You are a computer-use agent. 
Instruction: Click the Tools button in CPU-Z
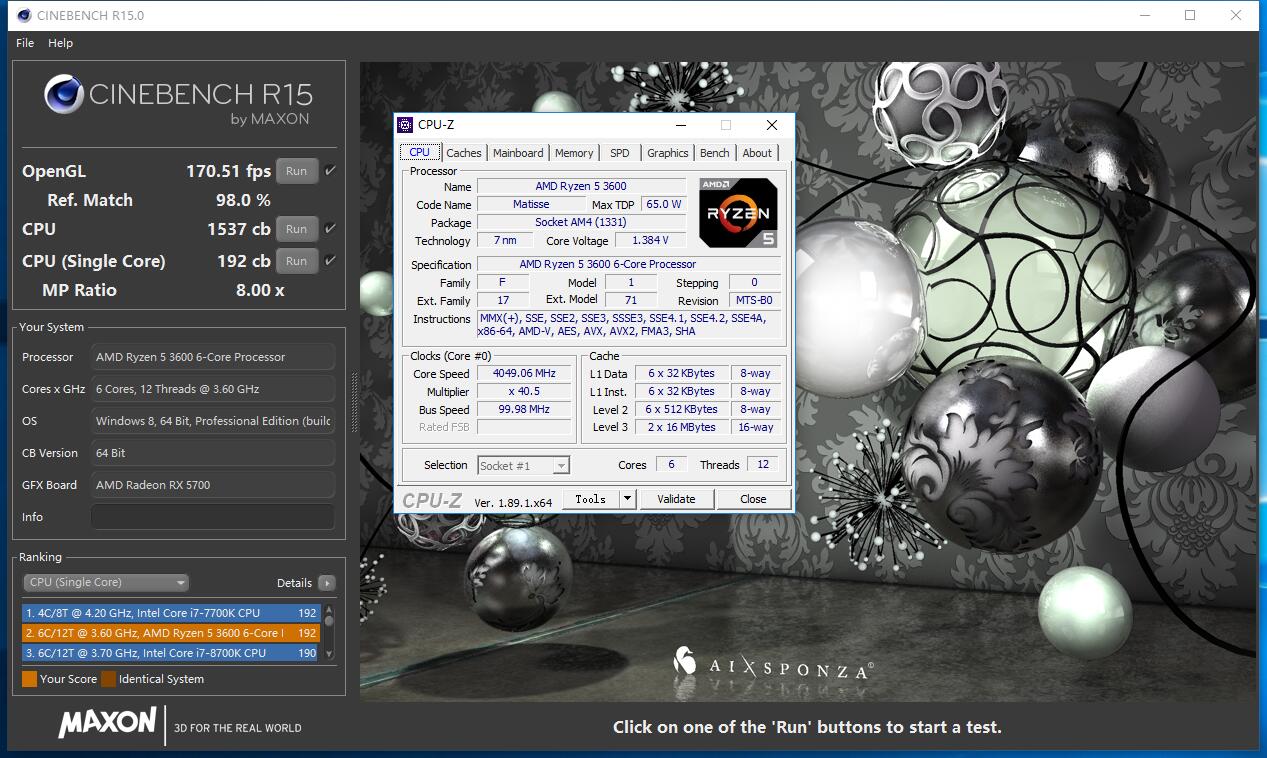pos(590,499)
